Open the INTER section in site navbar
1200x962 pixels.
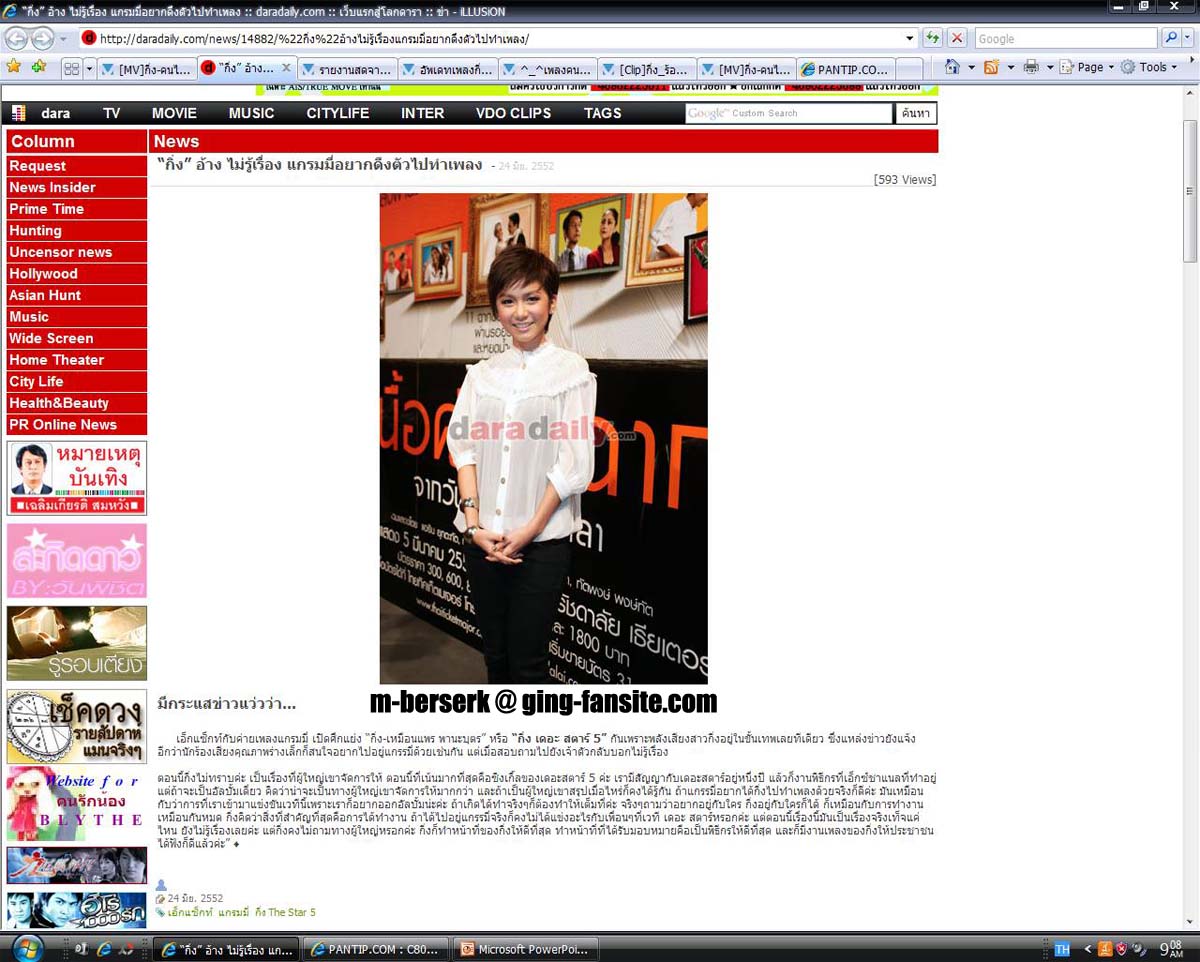422,113
